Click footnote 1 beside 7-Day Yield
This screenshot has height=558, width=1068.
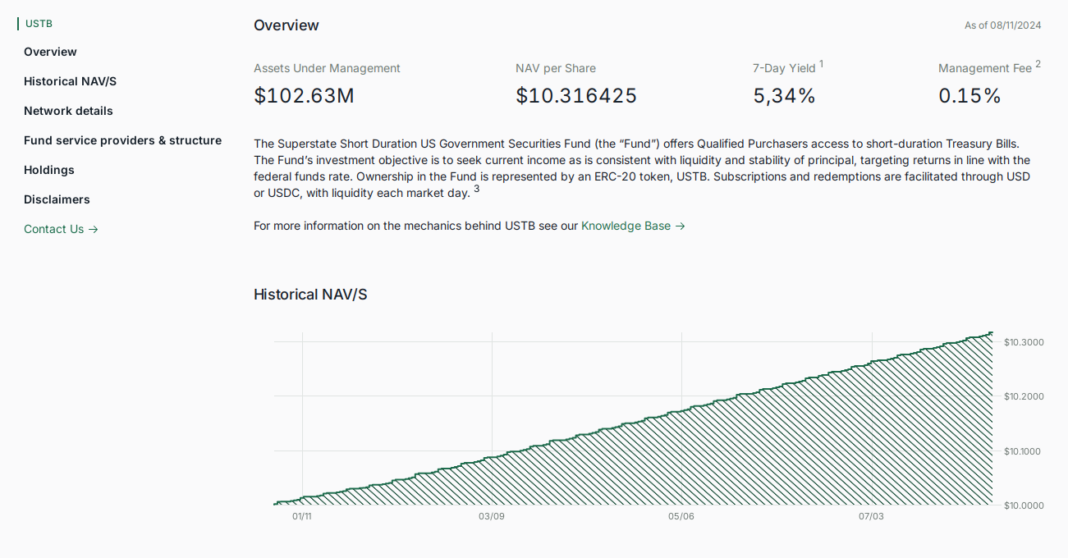click(x=822, y=64)
